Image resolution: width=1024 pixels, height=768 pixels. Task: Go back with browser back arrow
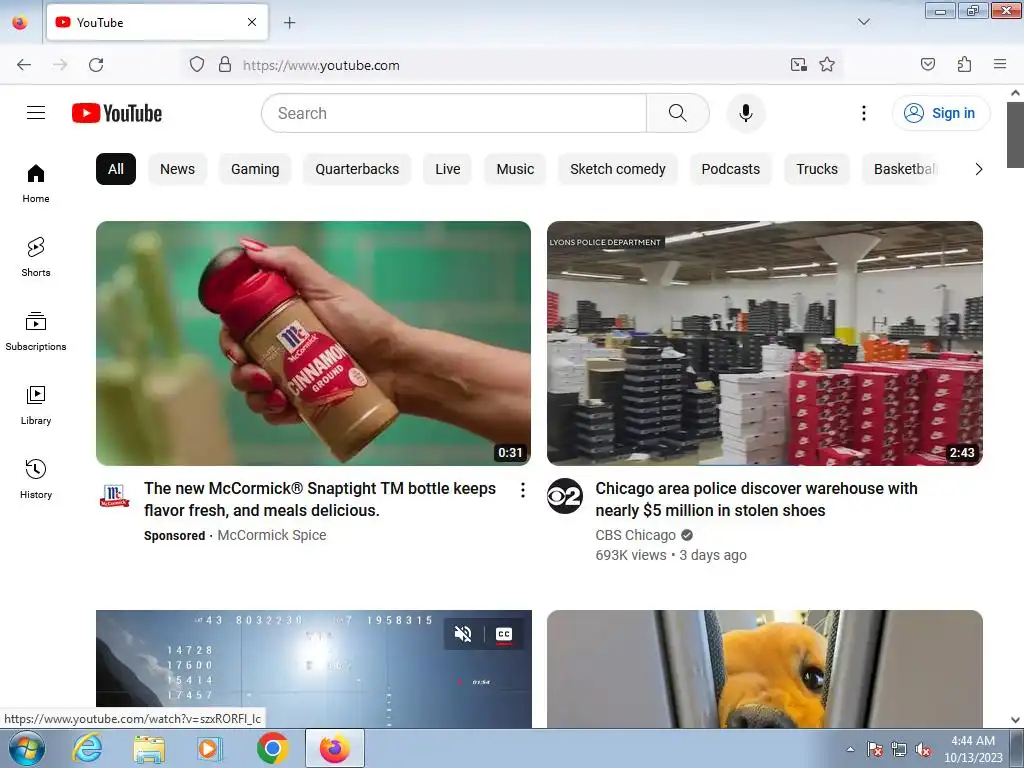click(24, 65)
